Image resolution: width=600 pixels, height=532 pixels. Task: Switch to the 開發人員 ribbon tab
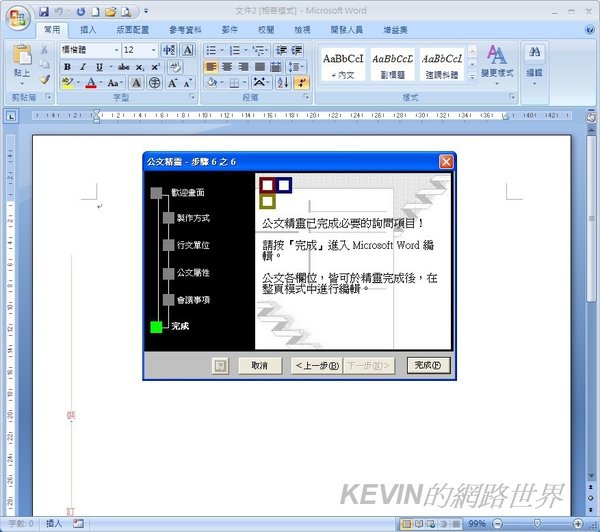(x=347, y=30)
